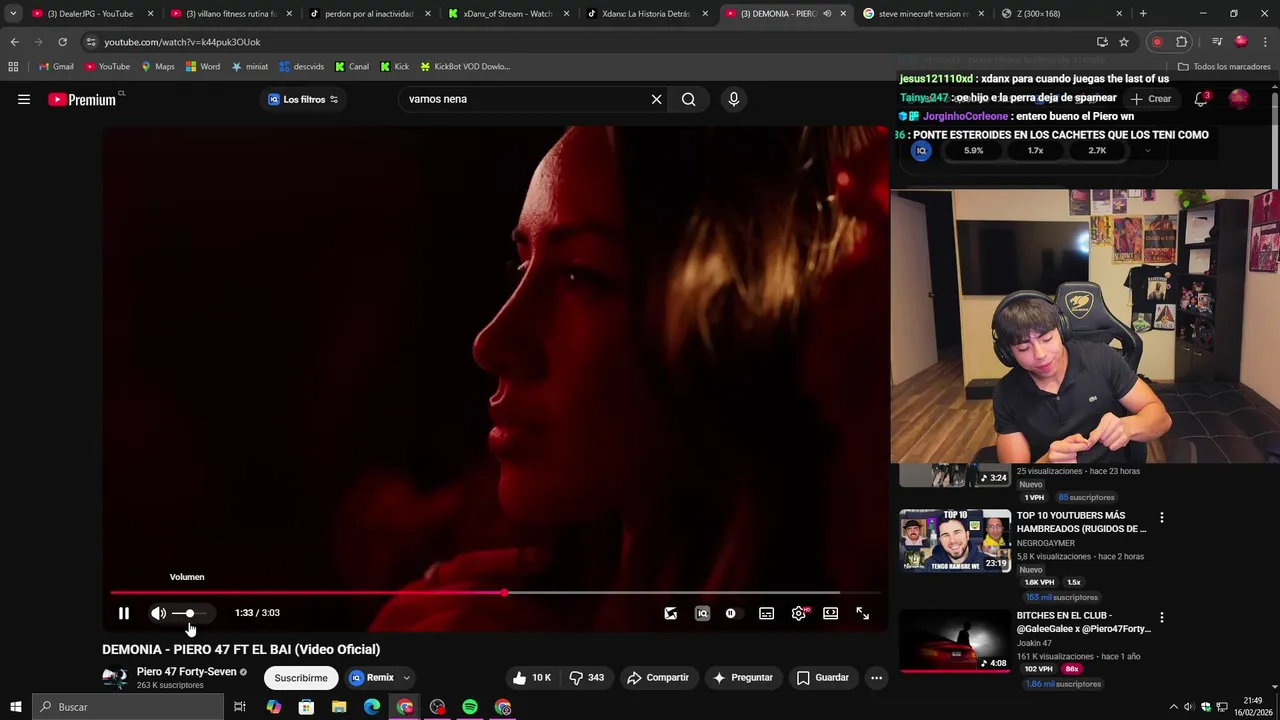Expand the vidIQ stats bar chevron
The image size is (1280, 720).
(1147, 151)
